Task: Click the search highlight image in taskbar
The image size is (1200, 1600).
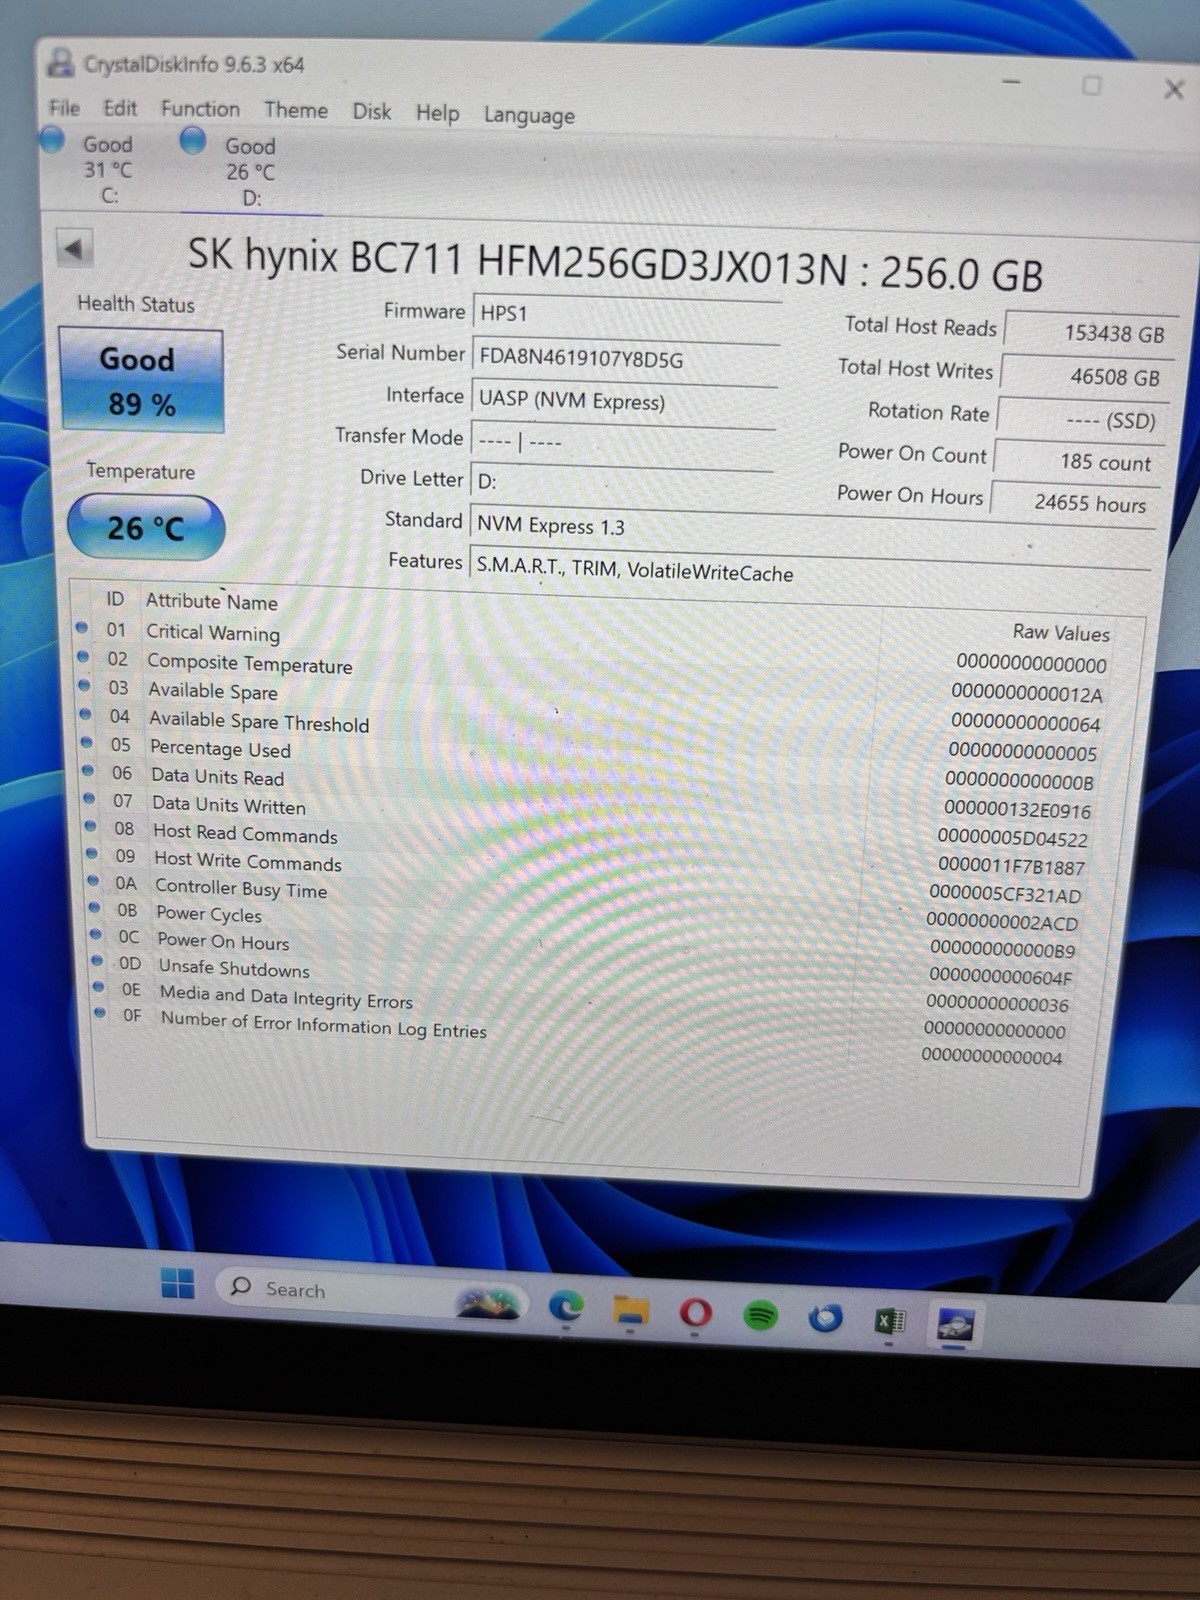Action: click(x=488, y=1302)
